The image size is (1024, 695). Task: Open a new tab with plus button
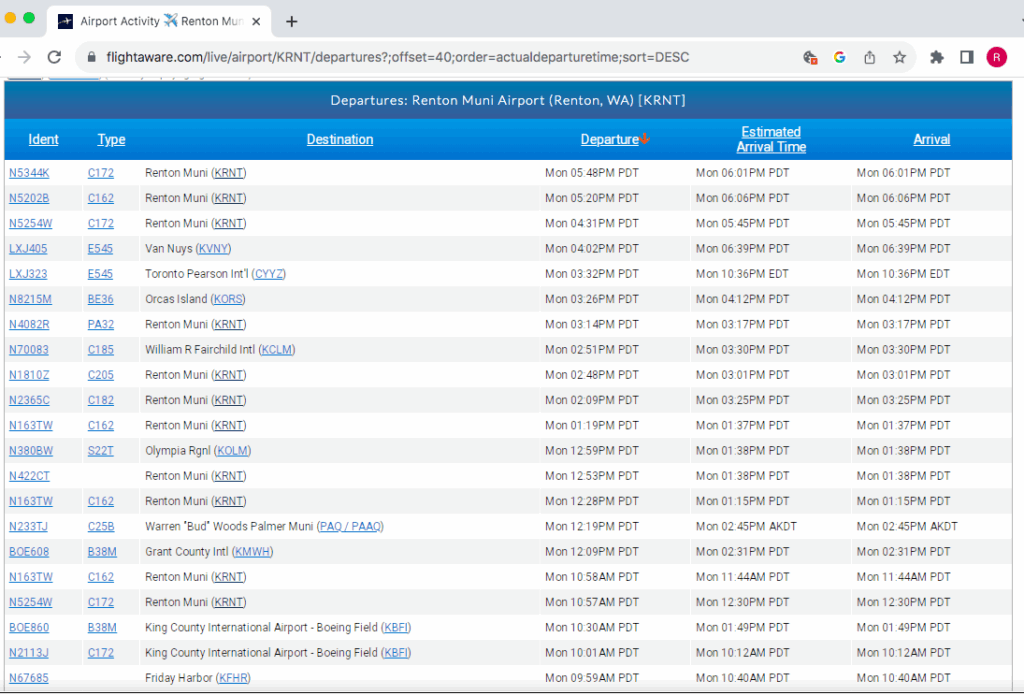292,21
